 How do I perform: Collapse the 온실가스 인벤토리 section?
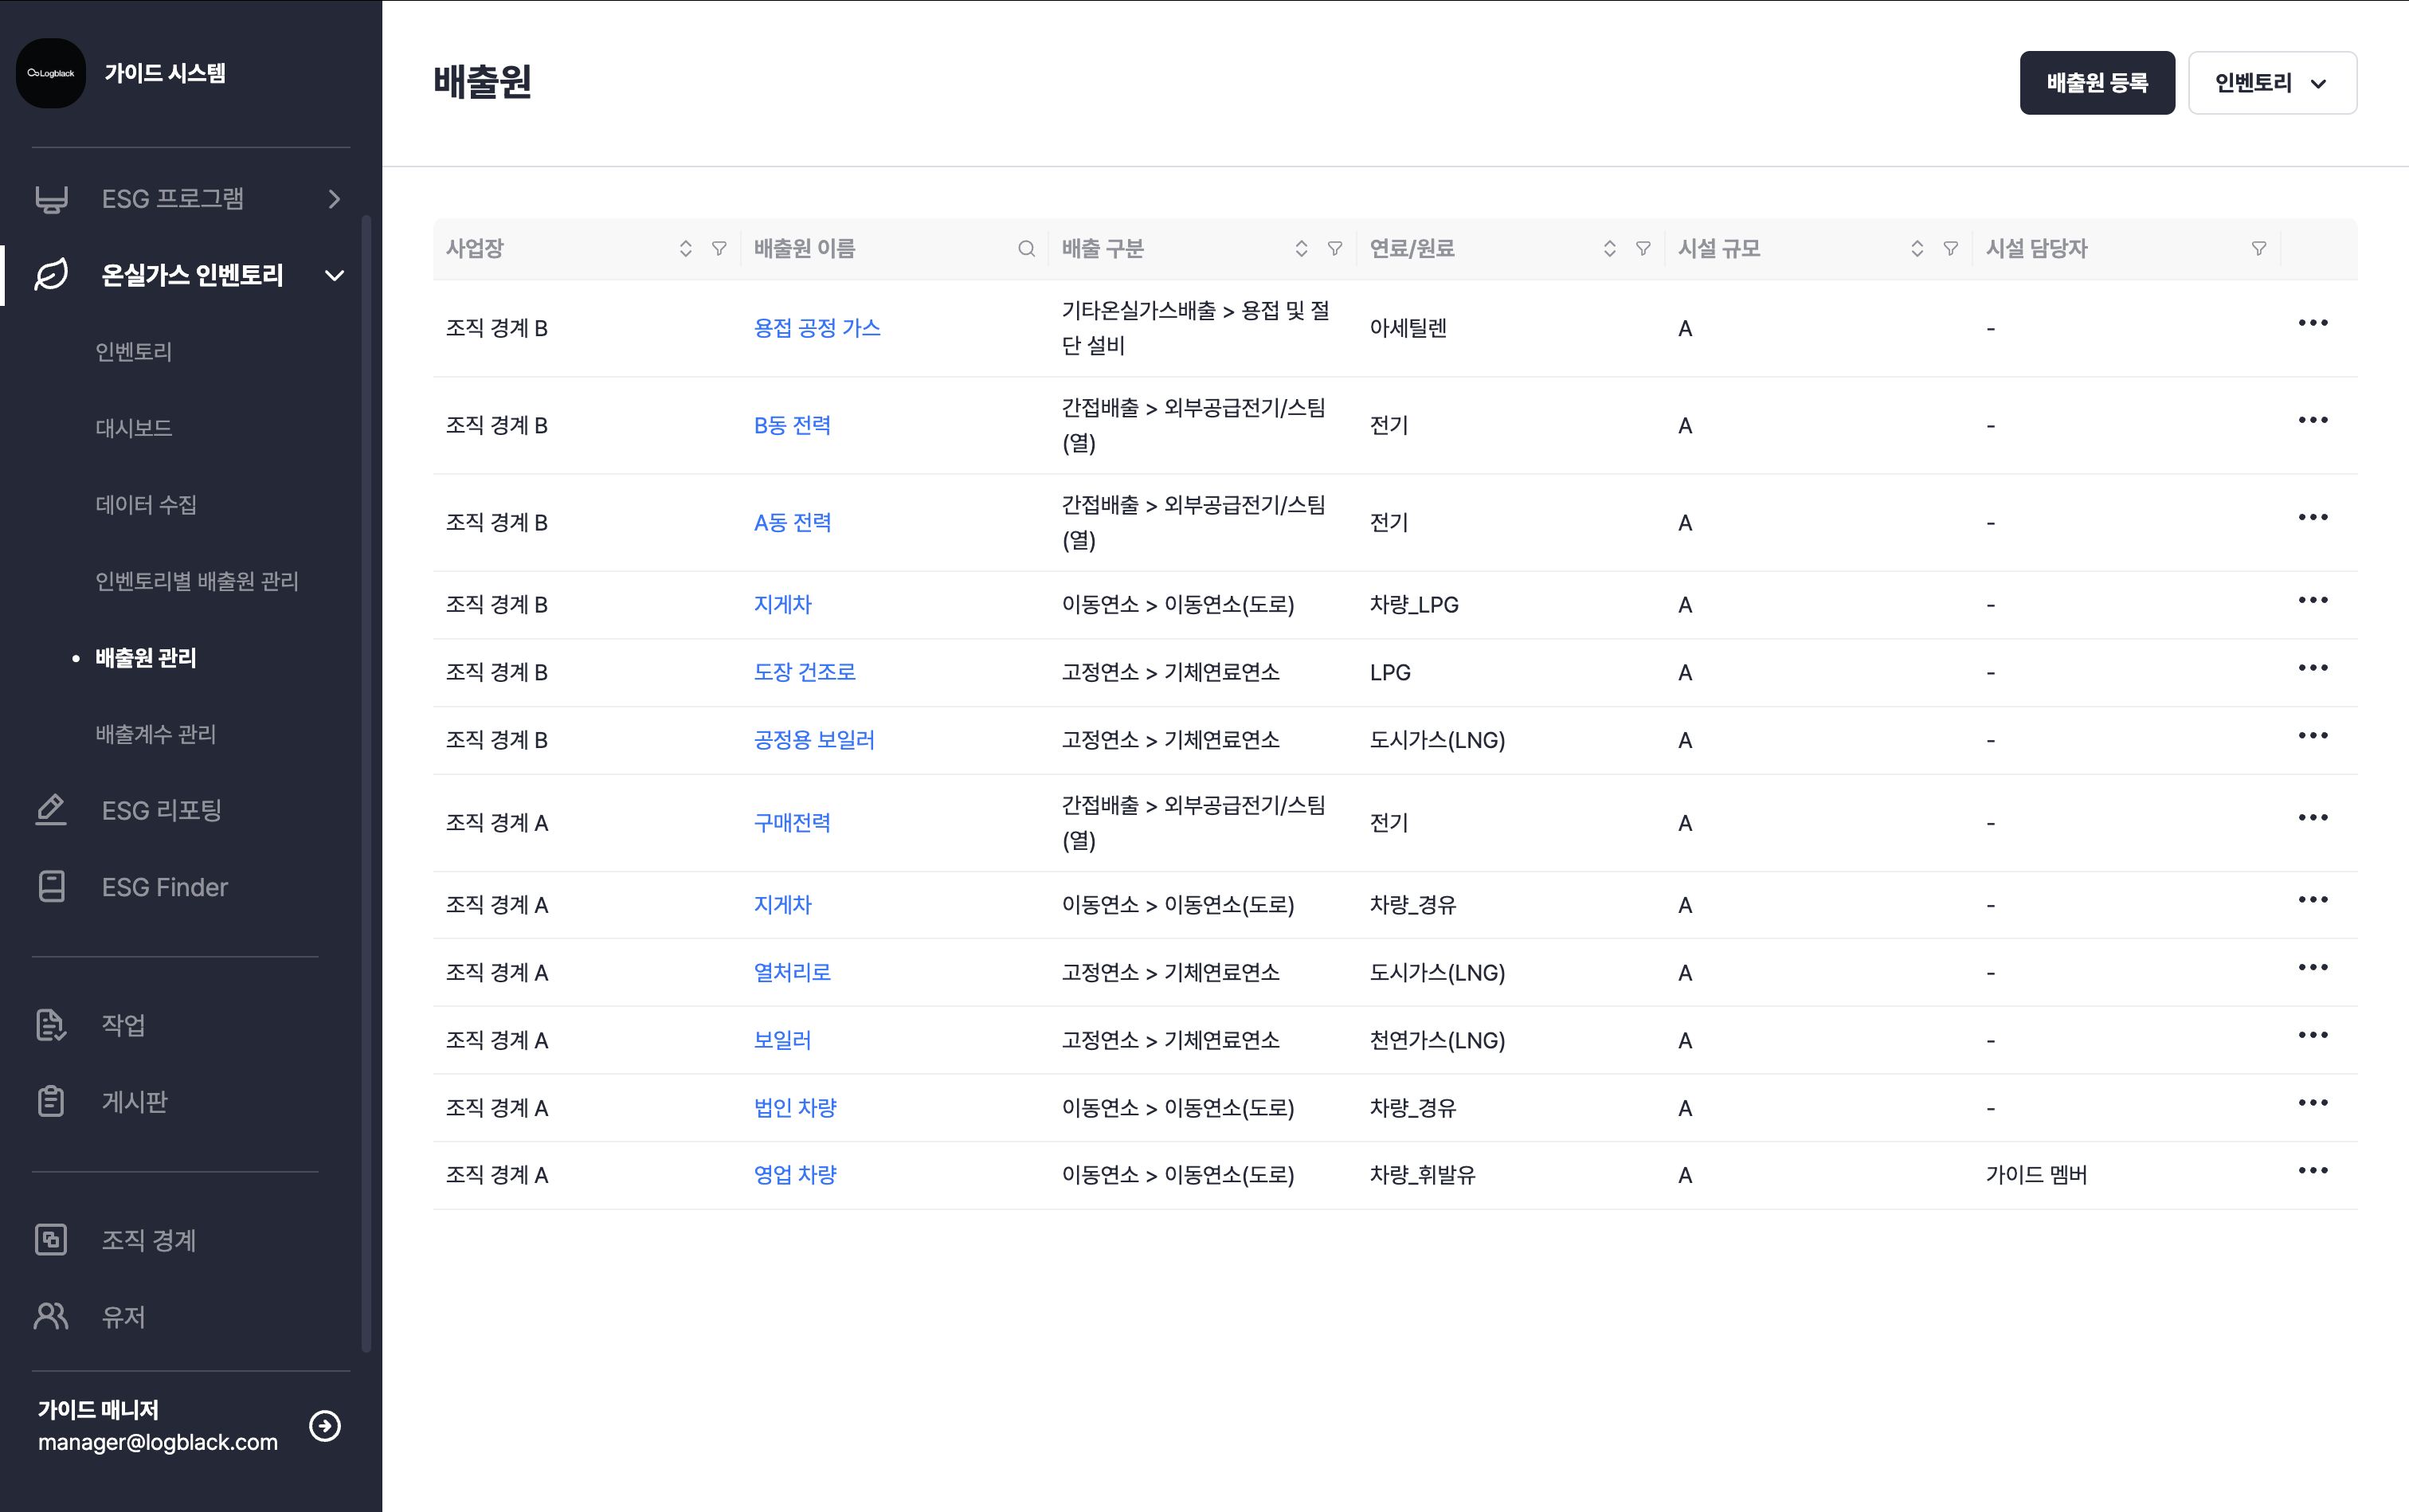[334, 275]
